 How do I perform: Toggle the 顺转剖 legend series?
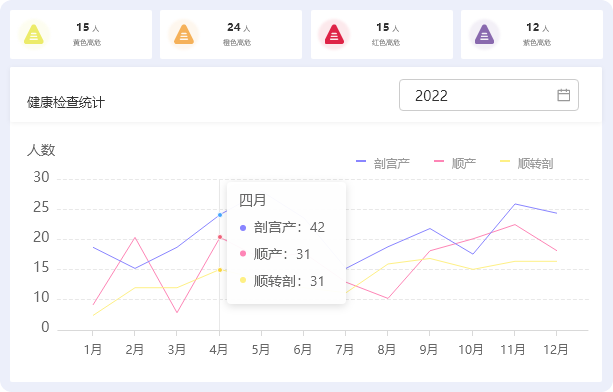point(527,163)
